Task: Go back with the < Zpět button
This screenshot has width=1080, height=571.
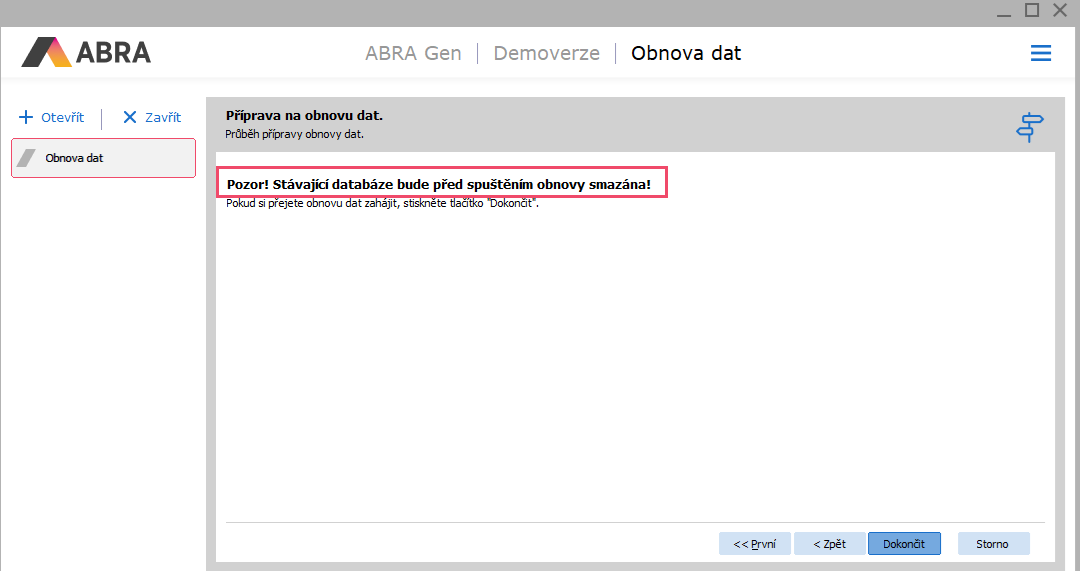Action: click(x=829, y=543)
